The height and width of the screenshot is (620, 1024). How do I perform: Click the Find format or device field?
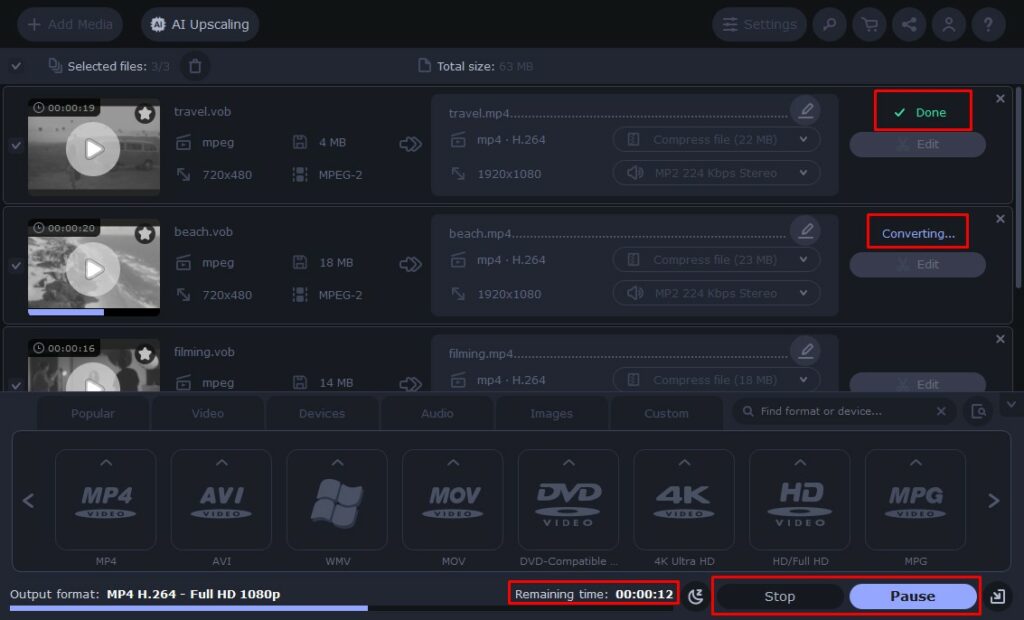point(840,411)
